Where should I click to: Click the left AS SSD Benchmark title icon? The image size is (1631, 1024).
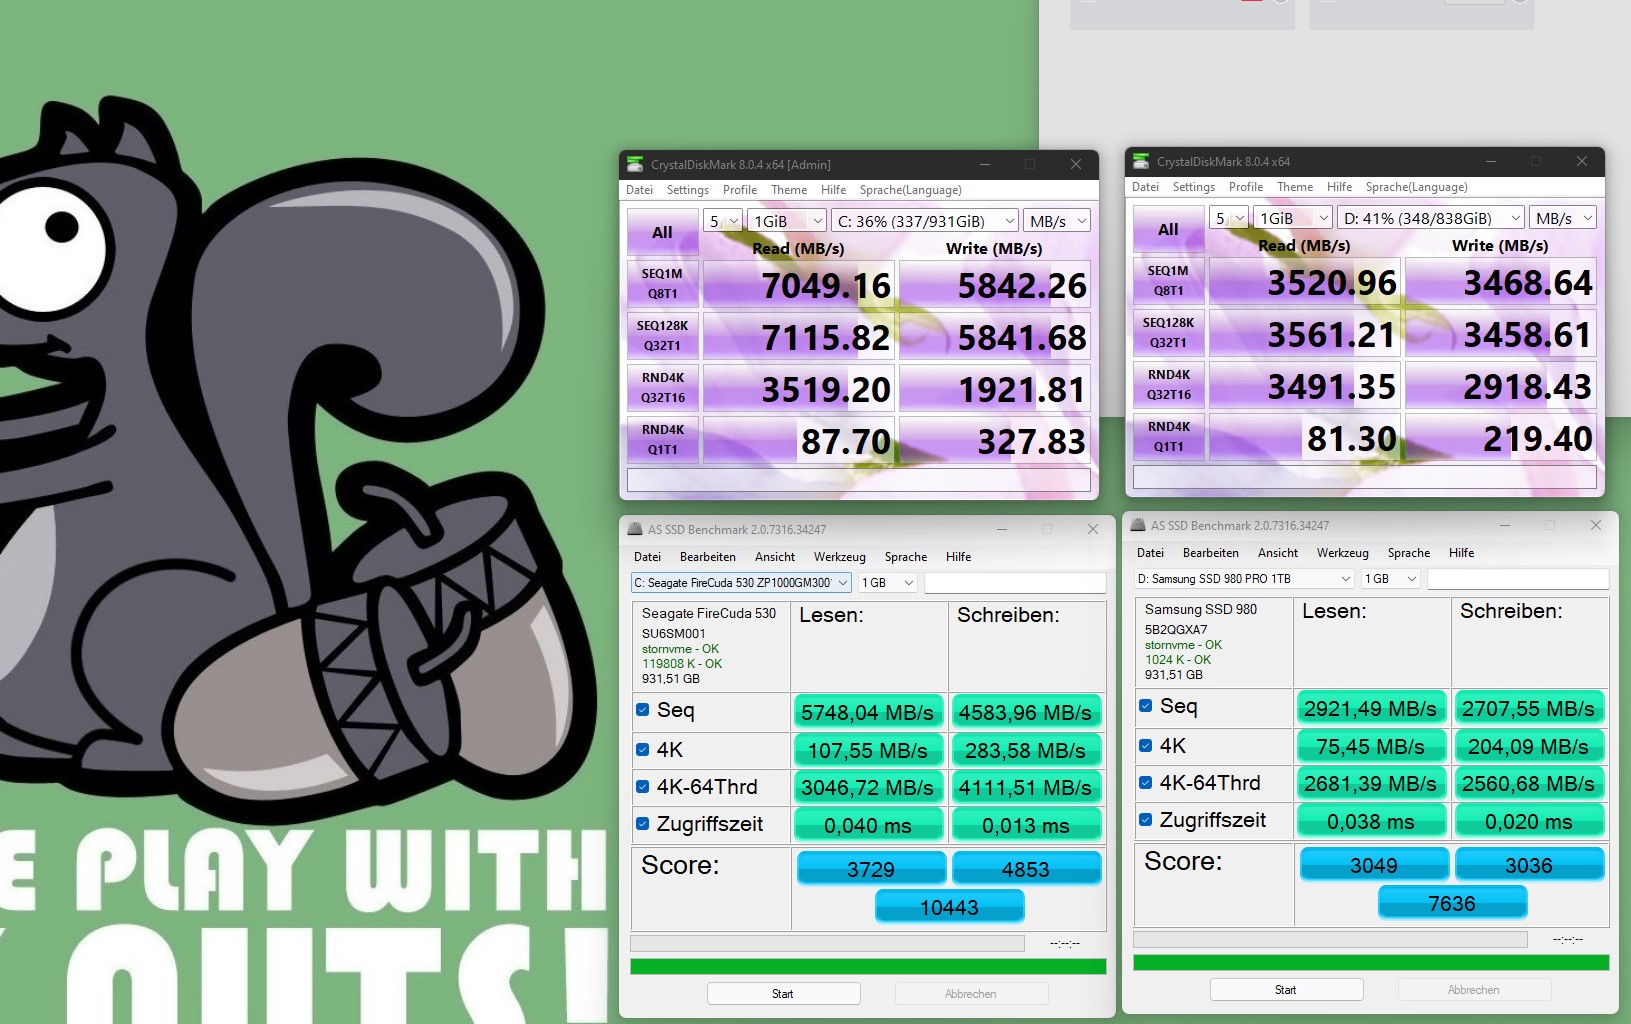(x=634, y=529)
